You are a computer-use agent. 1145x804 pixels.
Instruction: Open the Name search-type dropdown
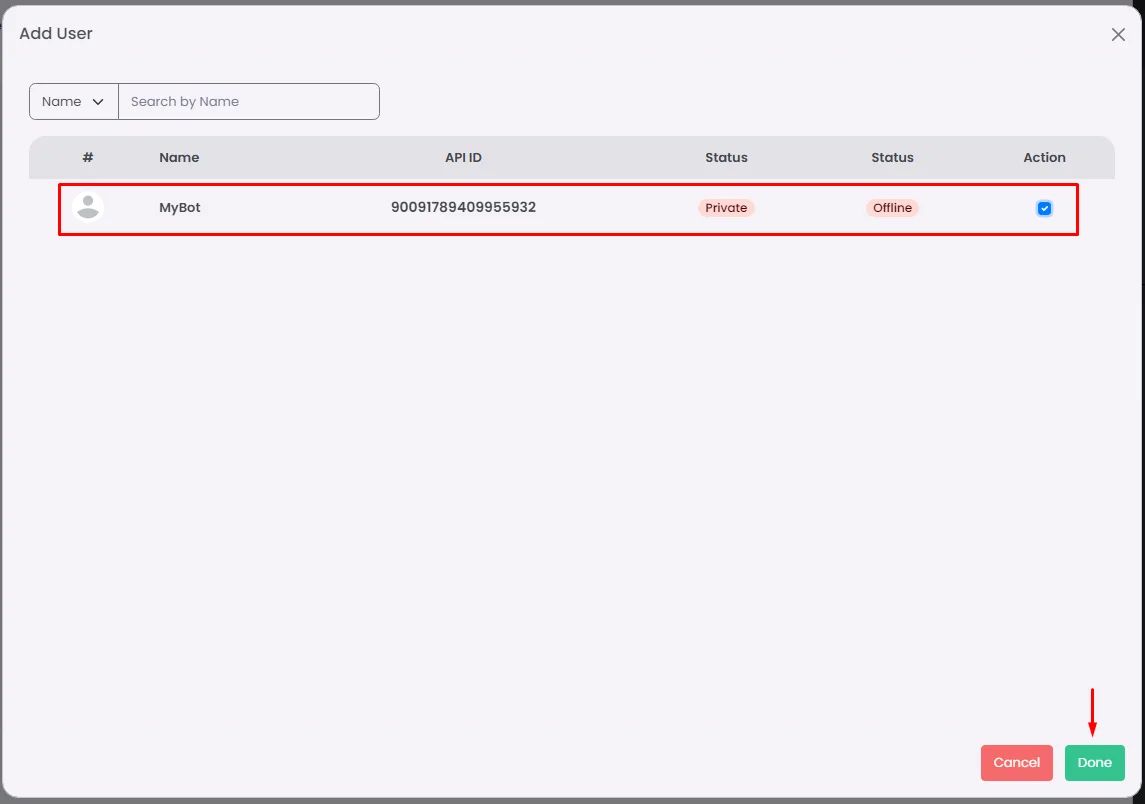pyautogui.click(x=74, y=102)
